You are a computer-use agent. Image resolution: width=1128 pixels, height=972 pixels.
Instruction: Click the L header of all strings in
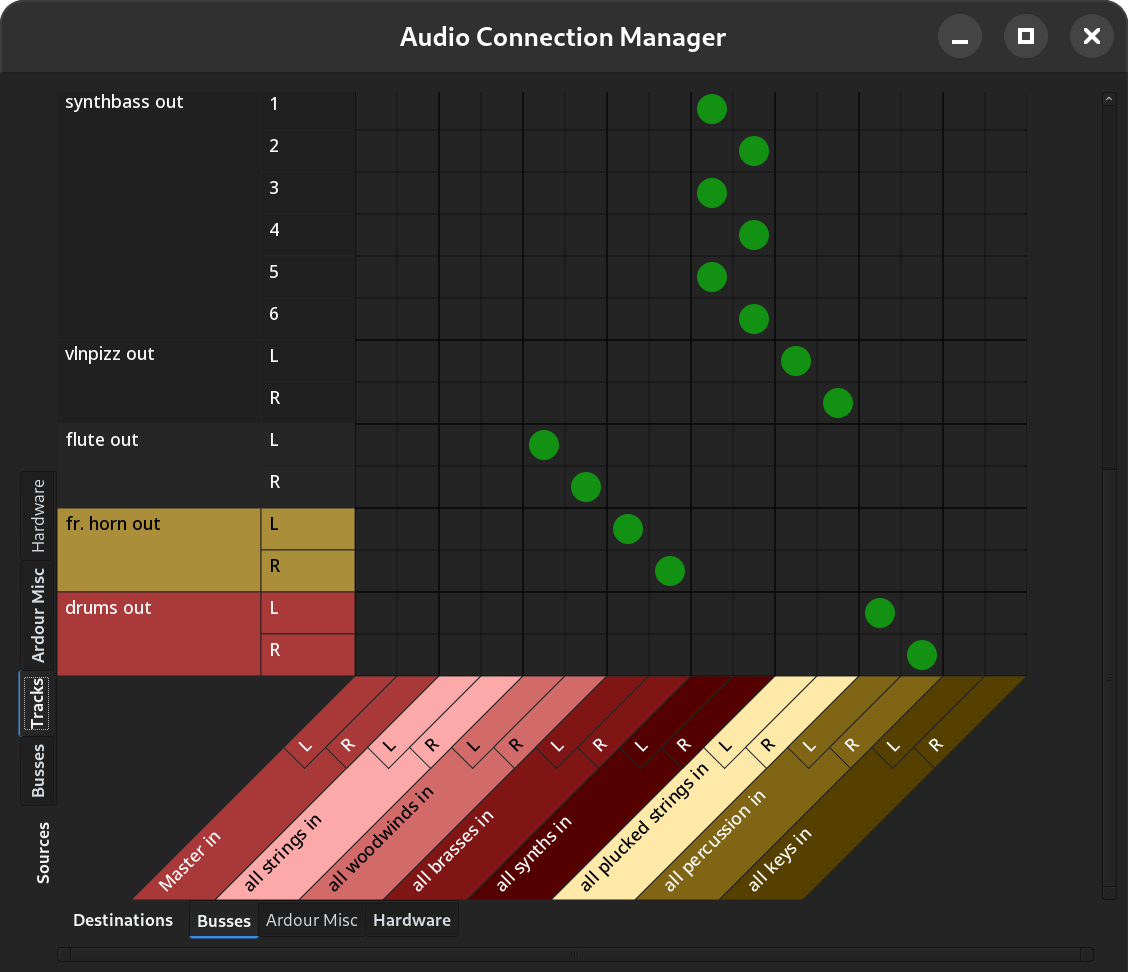(388, 744)
